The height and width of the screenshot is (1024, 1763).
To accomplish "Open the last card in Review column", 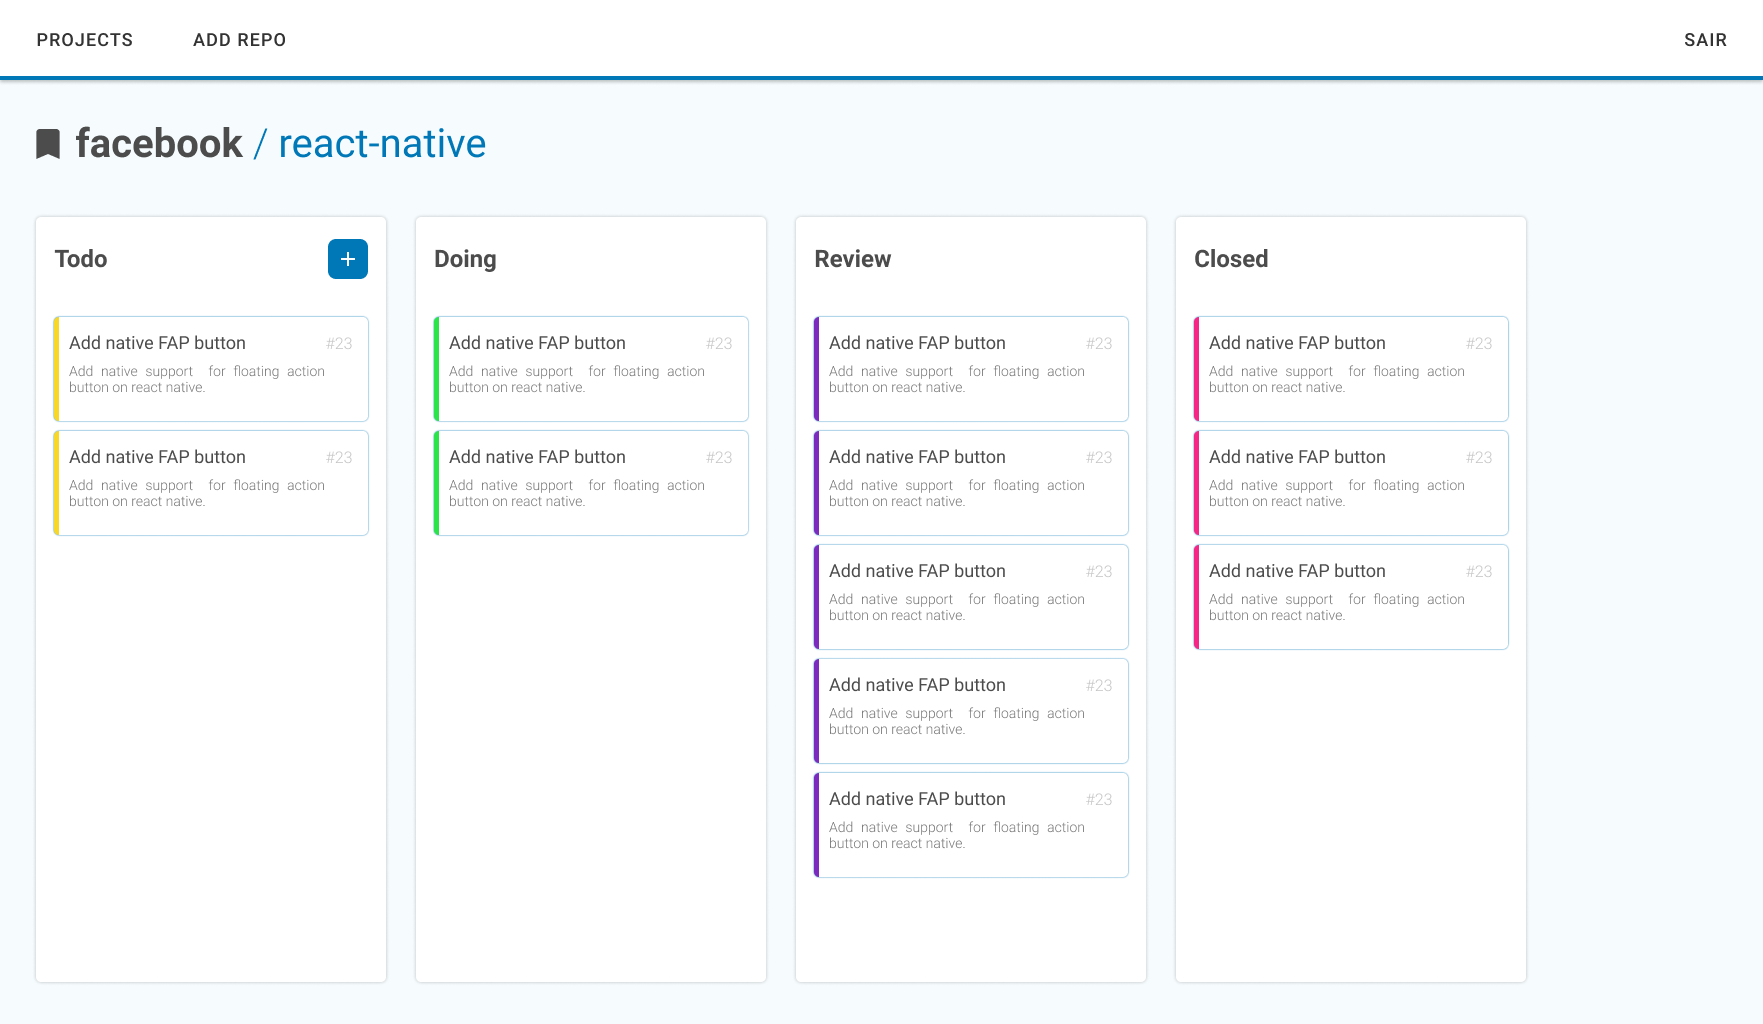I will (x=971, y=825).
